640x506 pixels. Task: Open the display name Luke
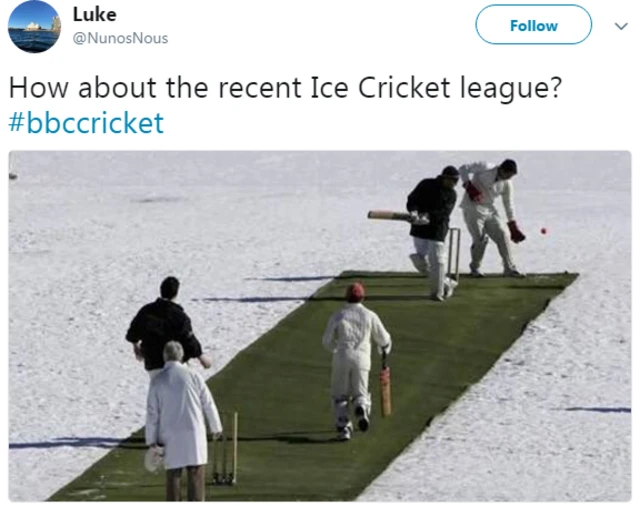click(95, 15)
